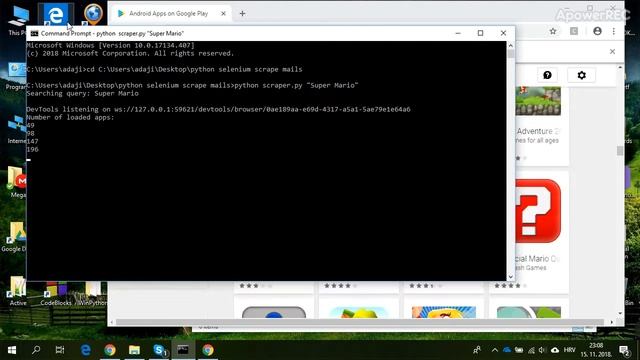Open the Mario app title link under the red block
Image resolution: width=640 pixels, height=360 pixels.
[537, 259]
